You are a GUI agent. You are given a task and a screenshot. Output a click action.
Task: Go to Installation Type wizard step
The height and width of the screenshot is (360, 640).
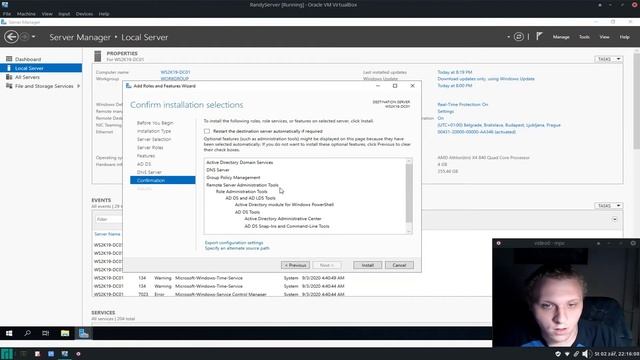[x=154, y=131]
